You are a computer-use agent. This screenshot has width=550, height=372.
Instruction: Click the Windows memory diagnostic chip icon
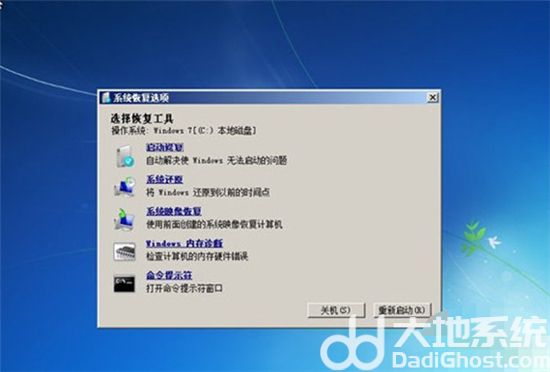click(125, 251)
